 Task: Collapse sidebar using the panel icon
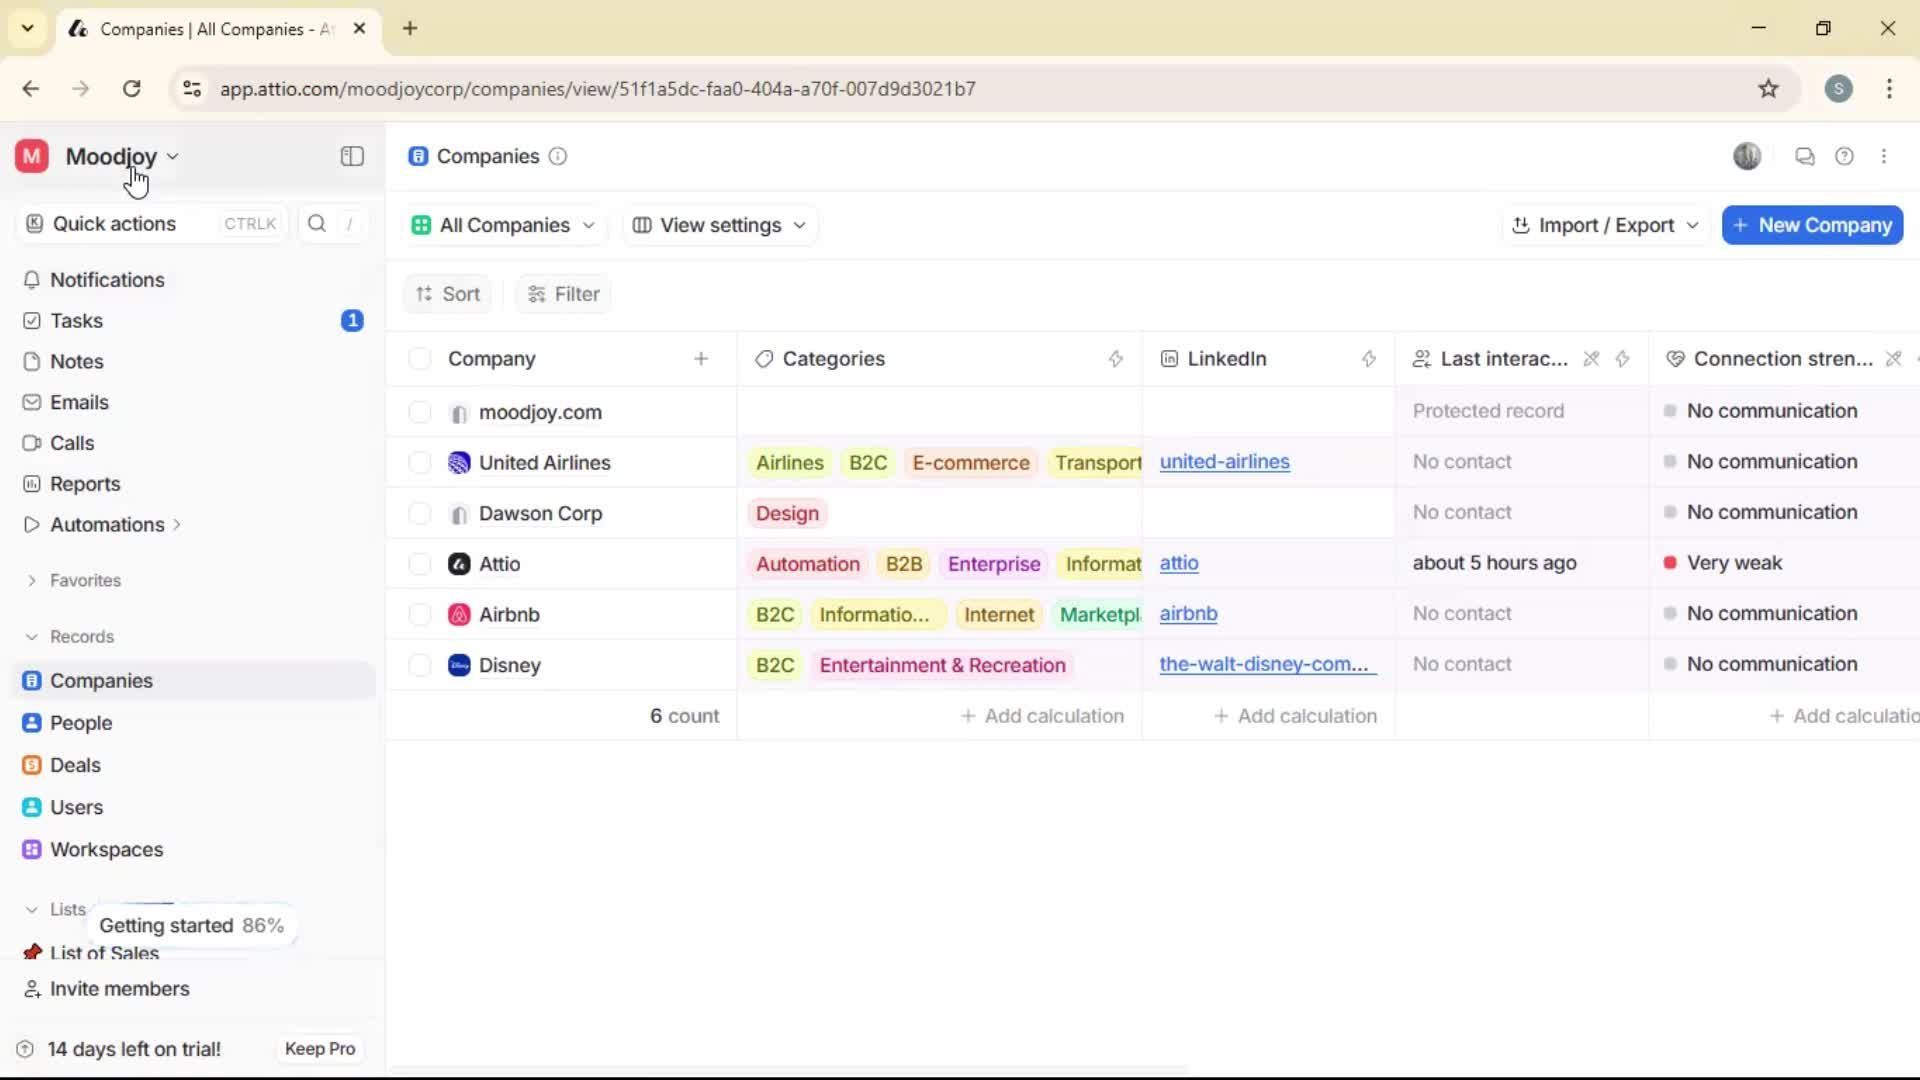(352, 156)
